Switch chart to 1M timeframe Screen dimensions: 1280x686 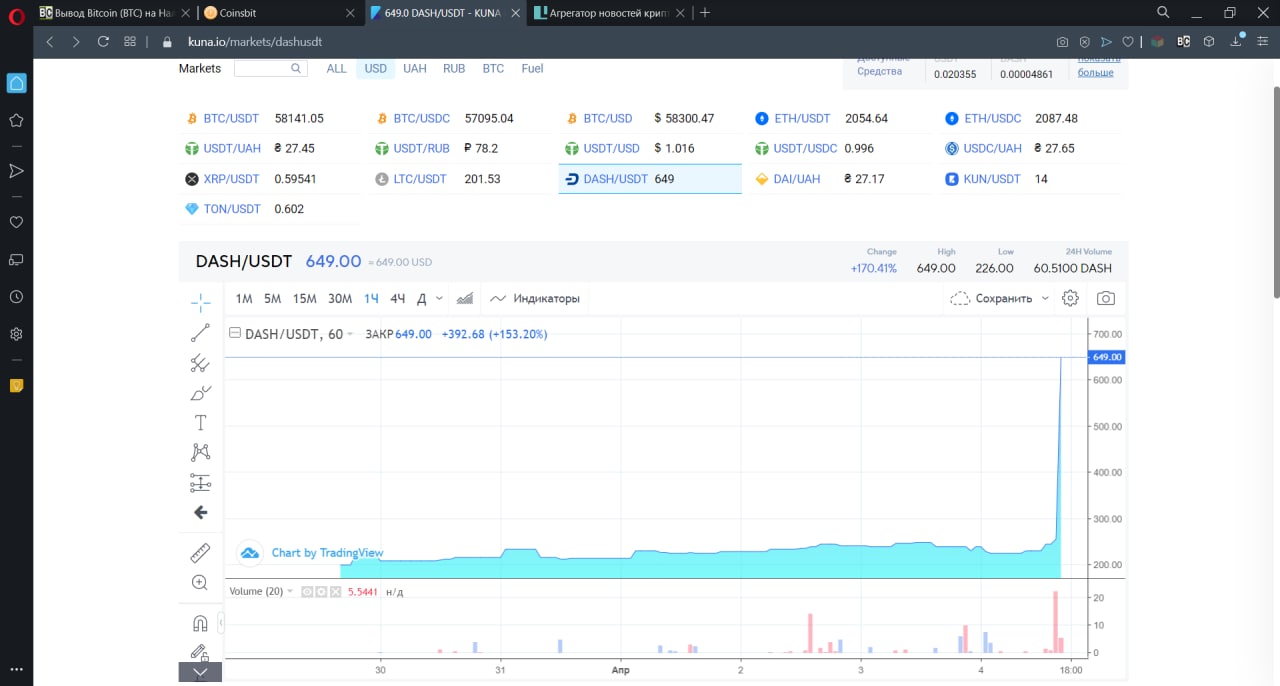coord(244,298)
